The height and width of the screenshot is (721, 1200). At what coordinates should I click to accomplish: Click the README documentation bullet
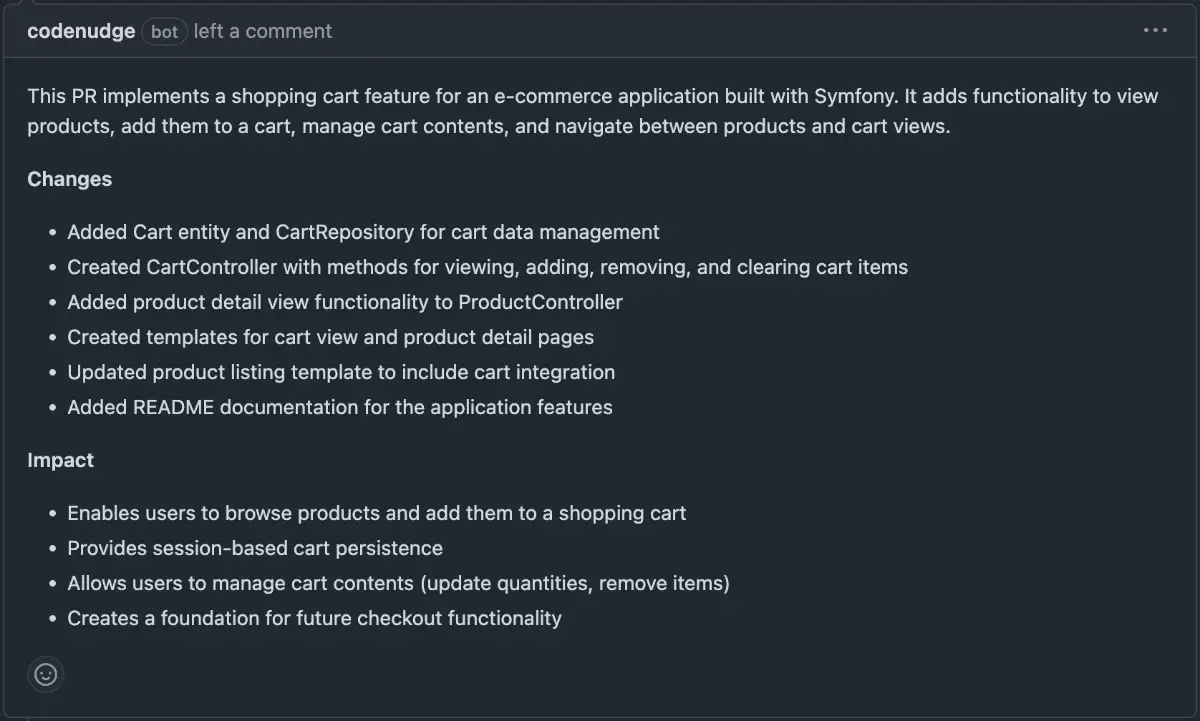[340, 407]
